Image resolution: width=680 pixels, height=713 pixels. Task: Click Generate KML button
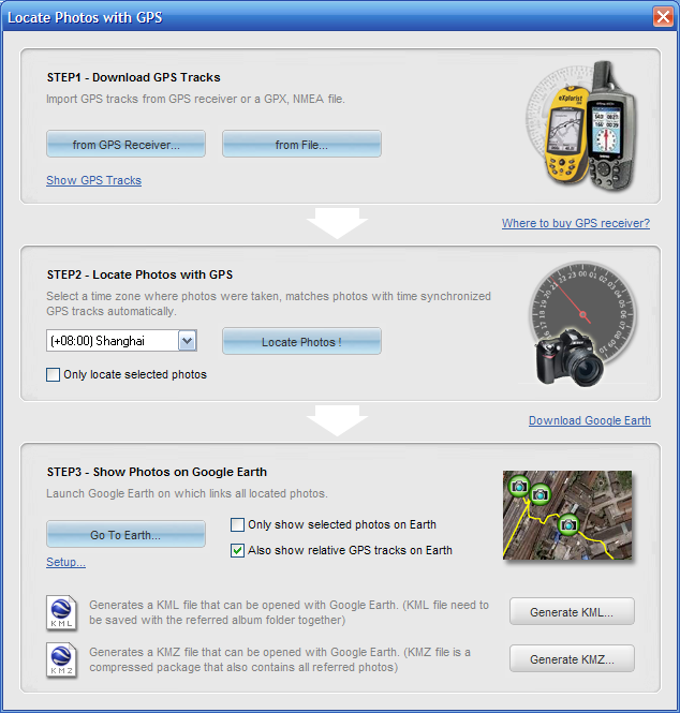572,611
